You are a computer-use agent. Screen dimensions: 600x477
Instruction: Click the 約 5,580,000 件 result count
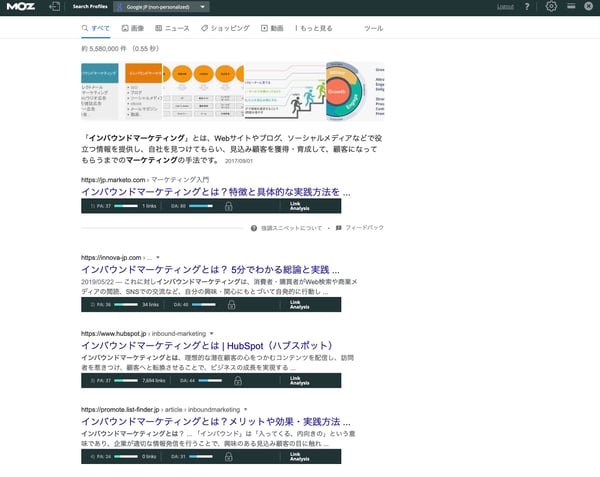pyautogui.click(x=104, y=49)
